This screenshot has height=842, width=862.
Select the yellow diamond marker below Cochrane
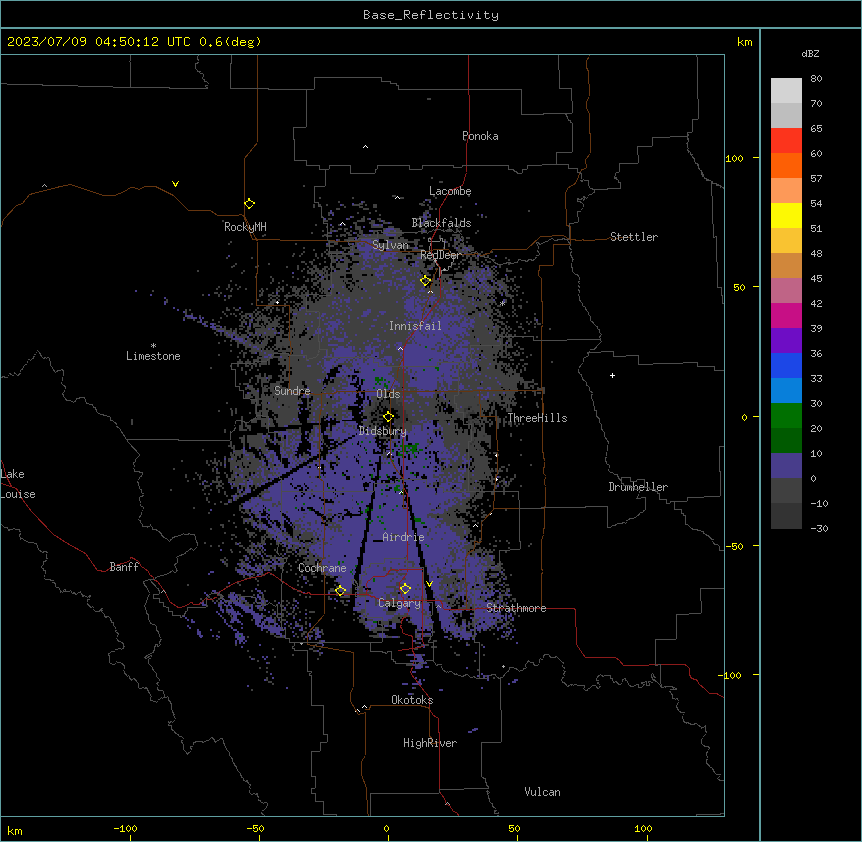pos(341,591)
